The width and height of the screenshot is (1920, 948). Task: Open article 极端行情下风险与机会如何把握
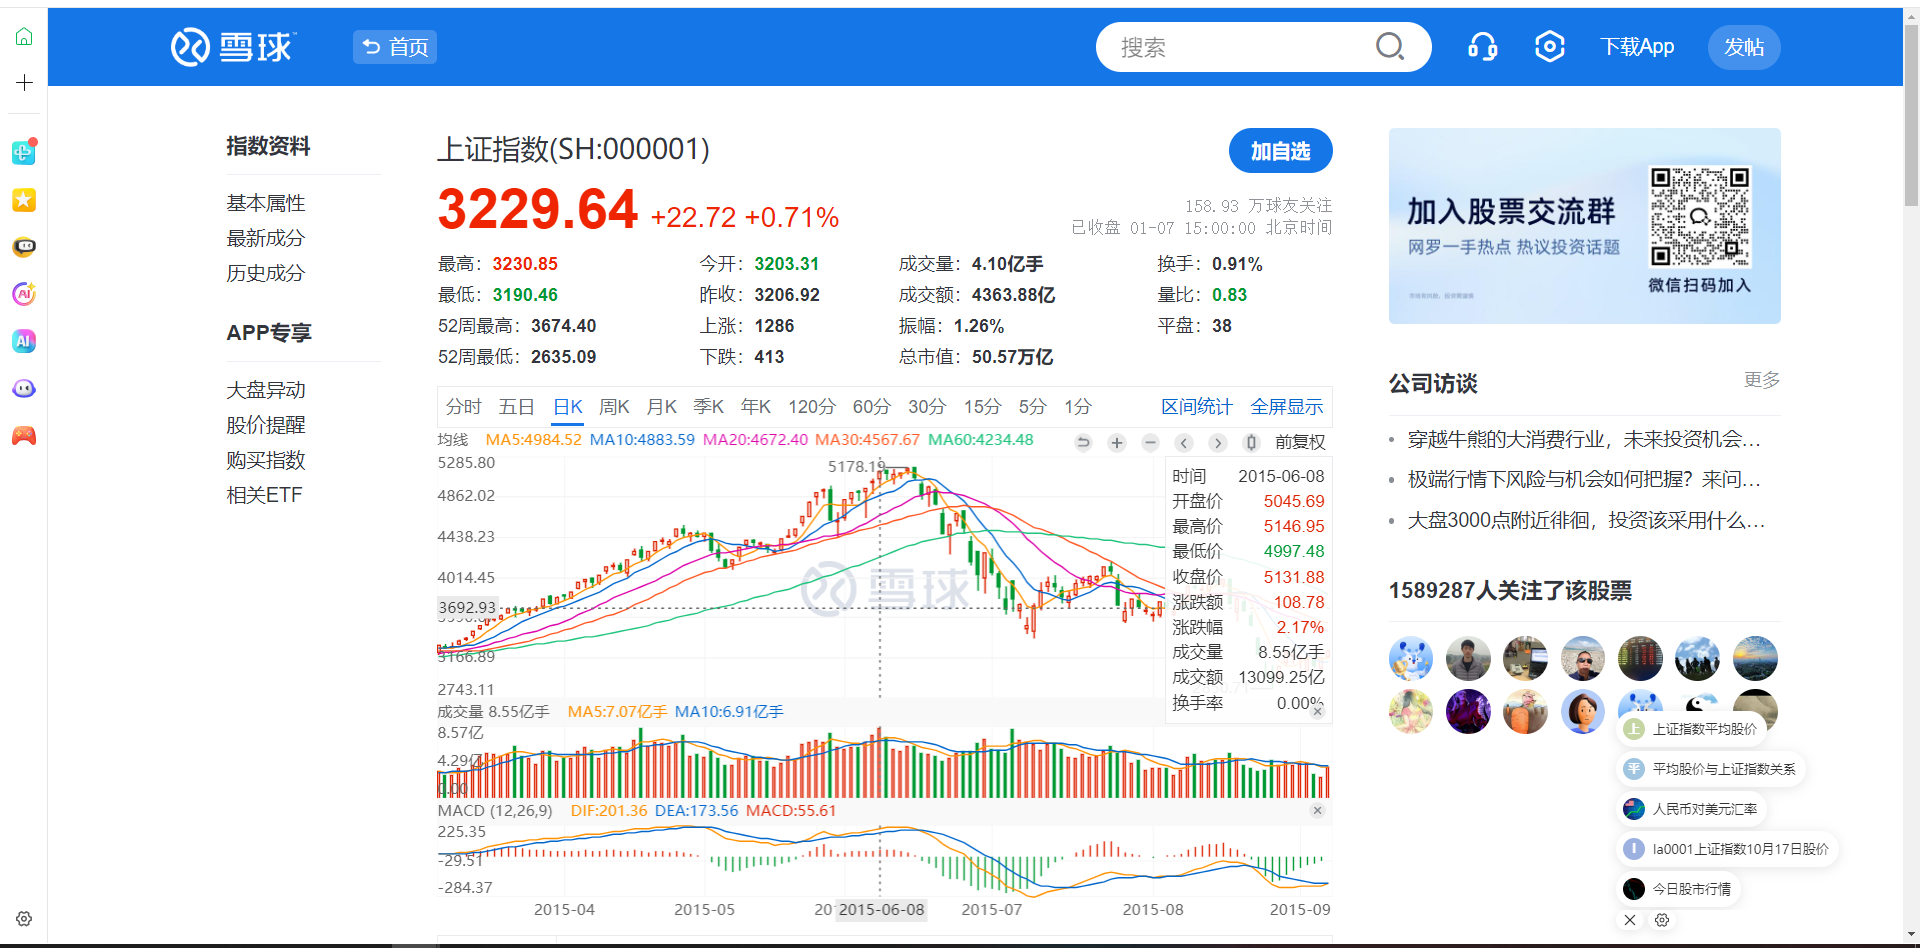pos(1584,479)
